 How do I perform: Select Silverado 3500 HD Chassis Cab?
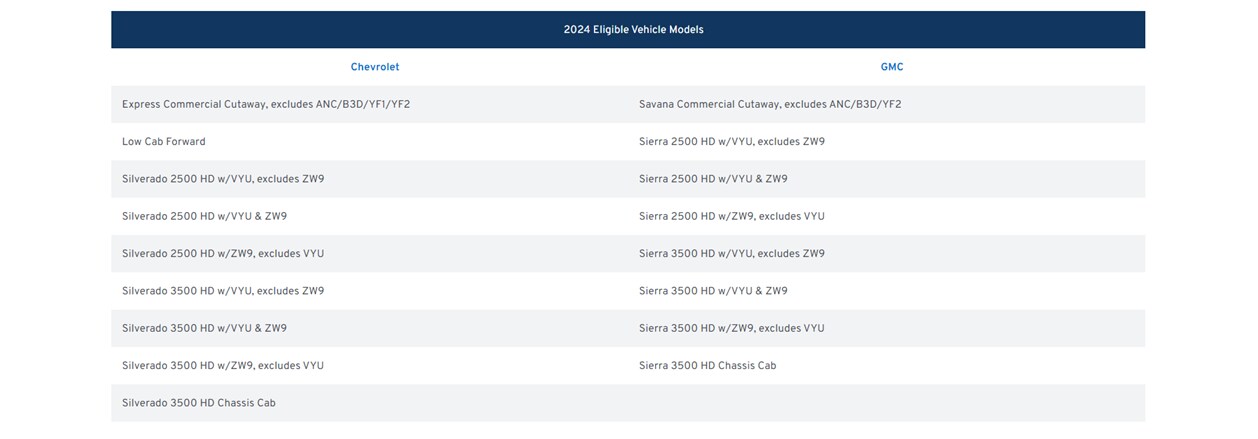click(199, 403)
